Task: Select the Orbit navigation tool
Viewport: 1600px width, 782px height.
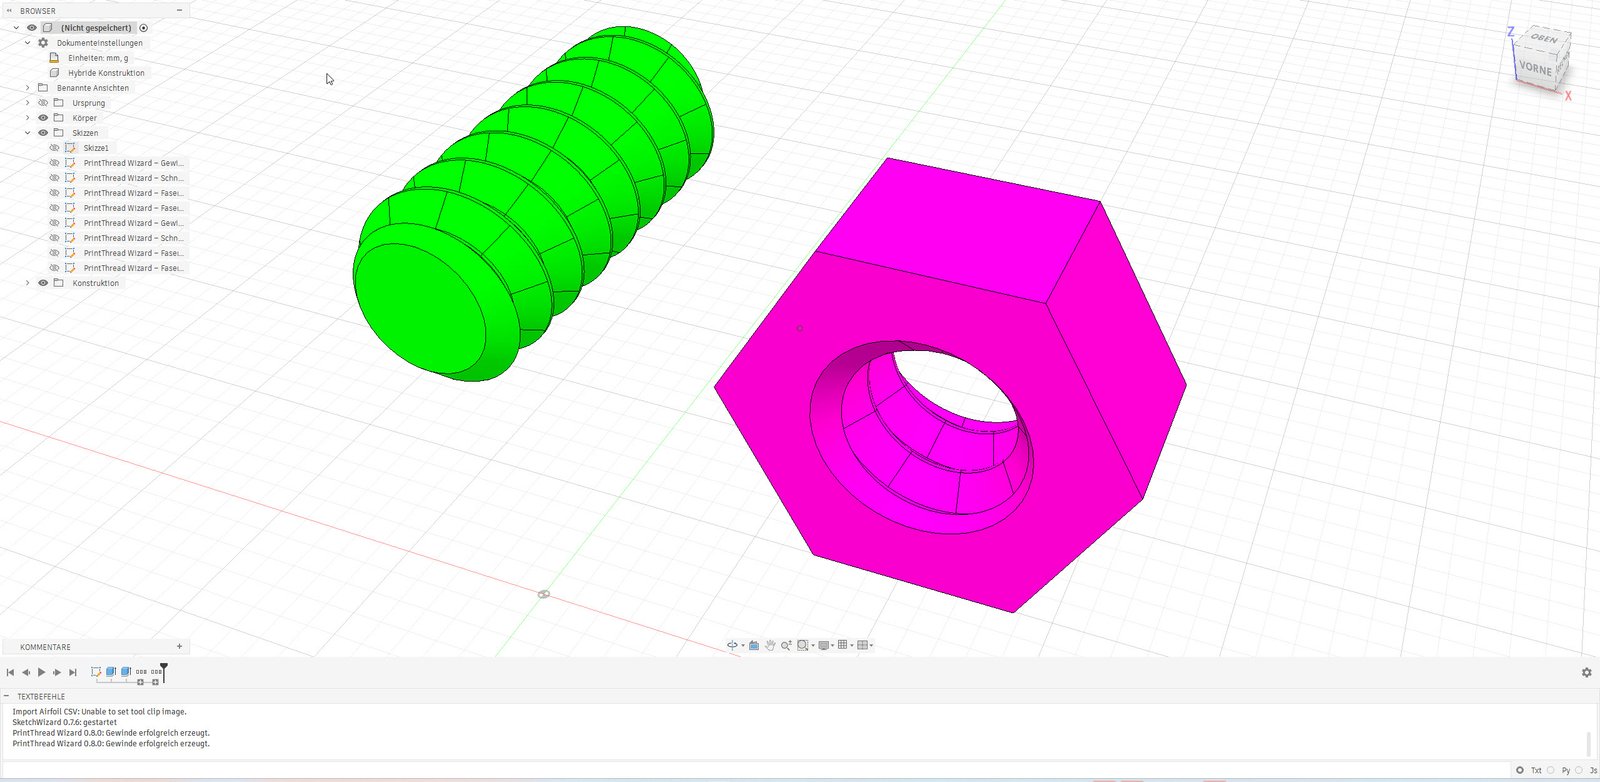Action: click(x=732, y=645)
